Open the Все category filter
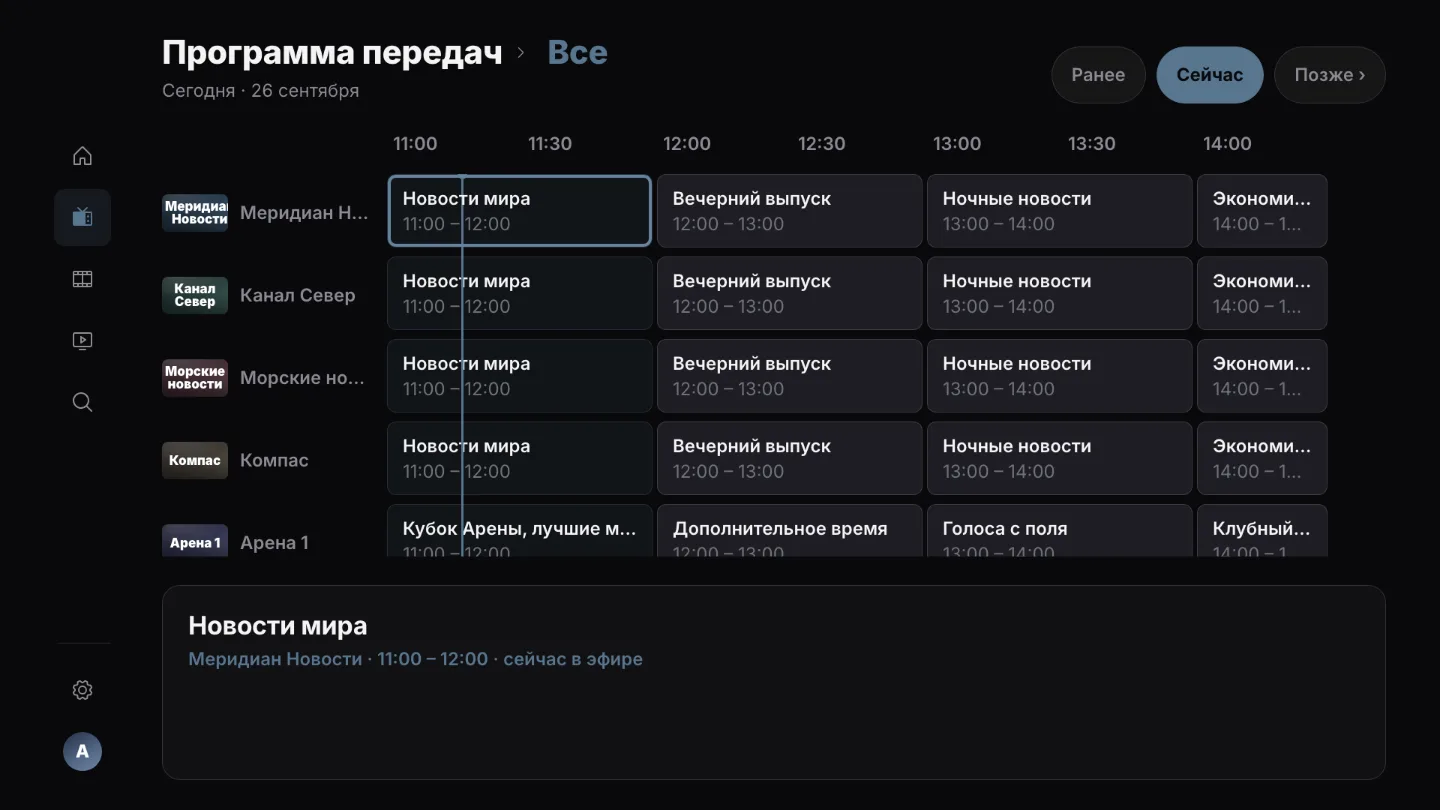 [x=578, y=52]
